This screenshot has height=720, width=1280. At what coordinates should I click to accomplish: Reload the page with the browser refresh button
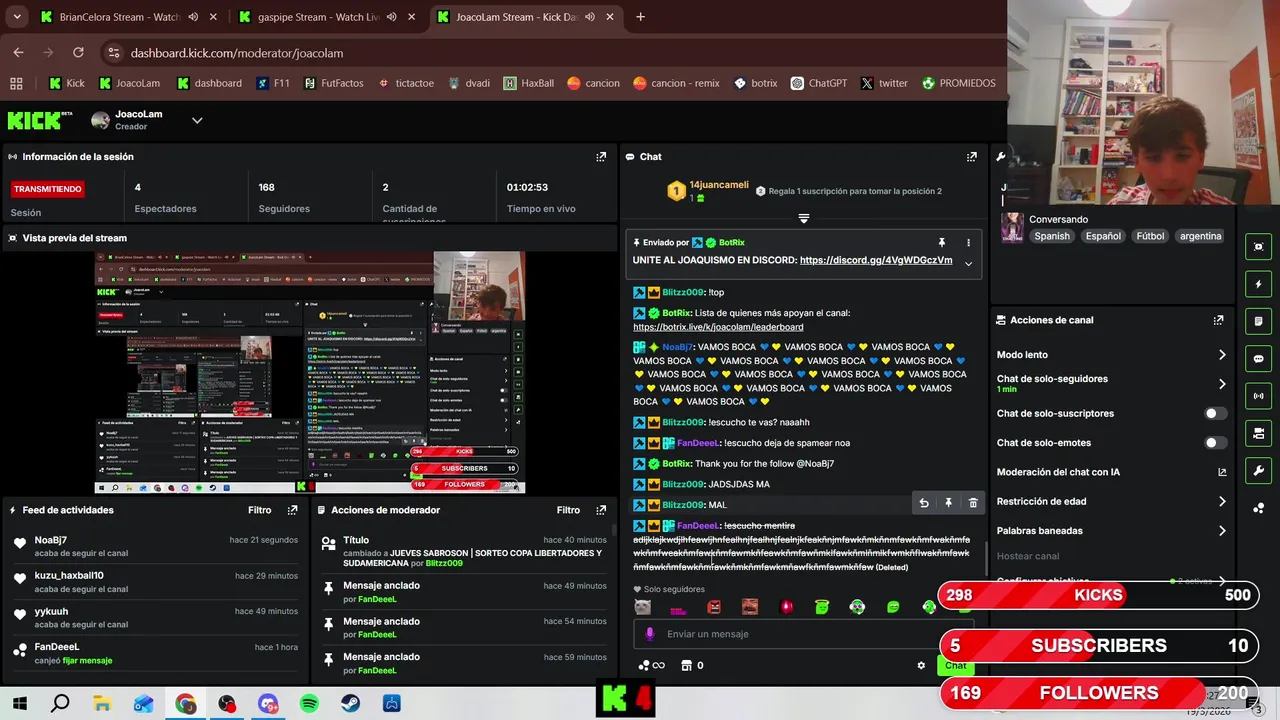pos(78,53)
